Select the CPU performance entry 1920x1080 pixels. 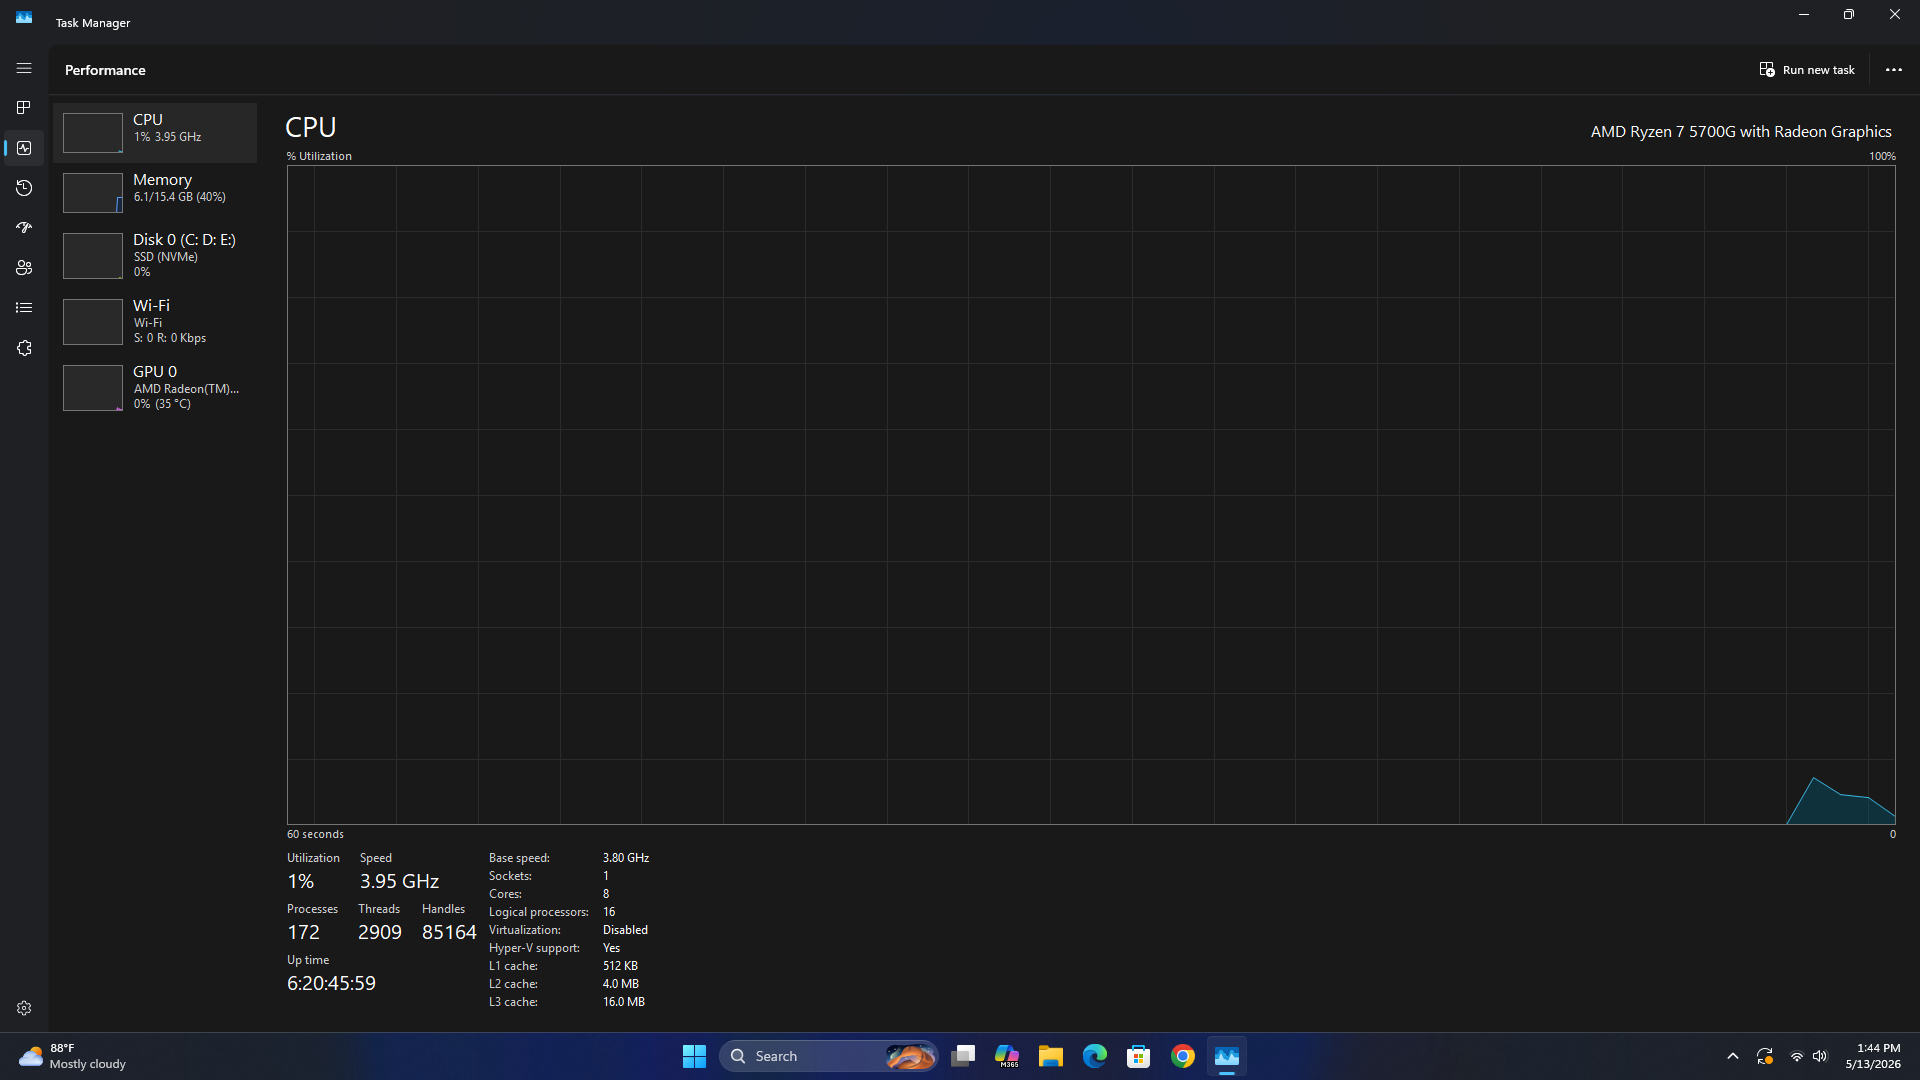pos(155,132)
